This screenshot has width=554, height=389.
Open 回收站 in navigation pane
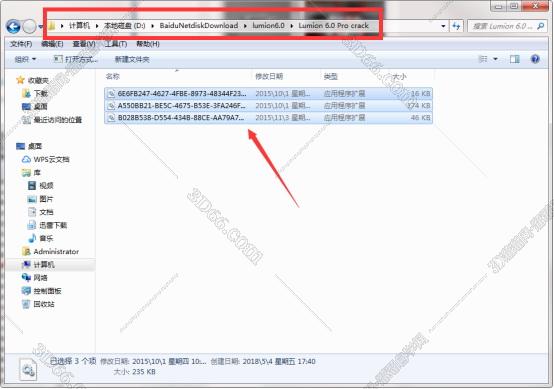(44, 304)
